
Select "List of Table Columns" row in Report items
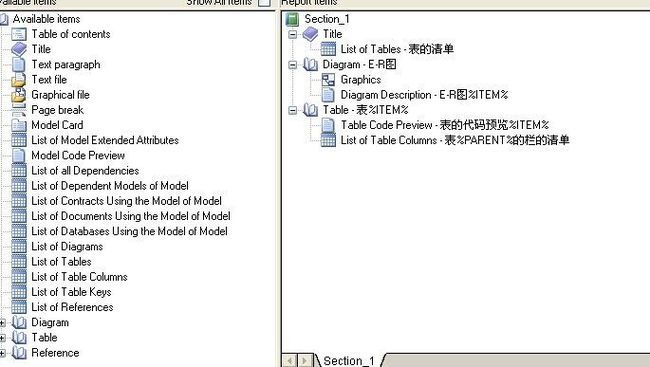455,140
